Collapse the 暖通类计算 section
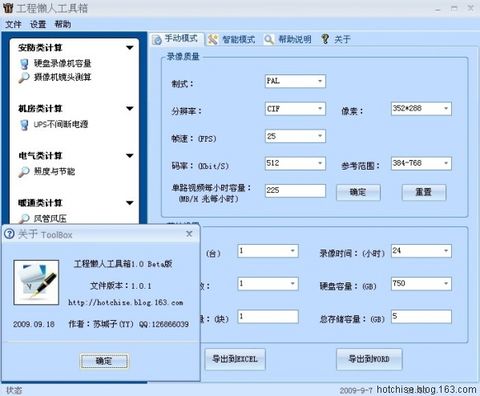 pyautogui.click(x=130, y=203)
